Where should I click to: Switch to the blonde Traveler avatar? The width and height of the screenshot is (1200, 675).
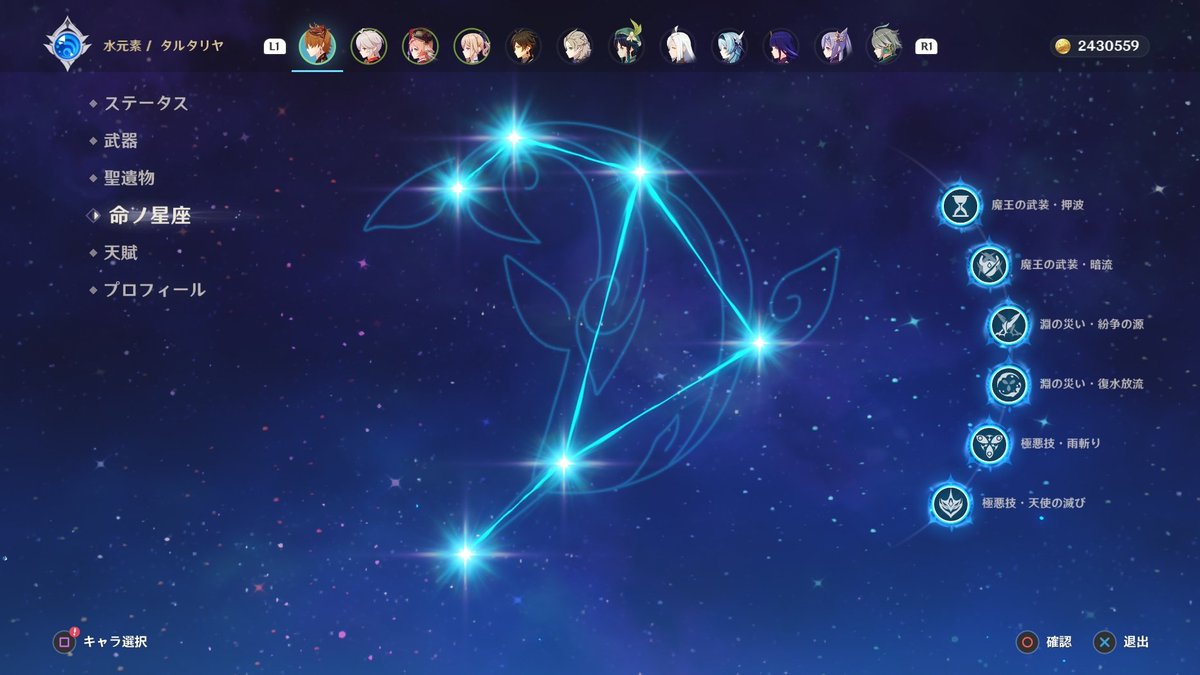tap(472, 46)
